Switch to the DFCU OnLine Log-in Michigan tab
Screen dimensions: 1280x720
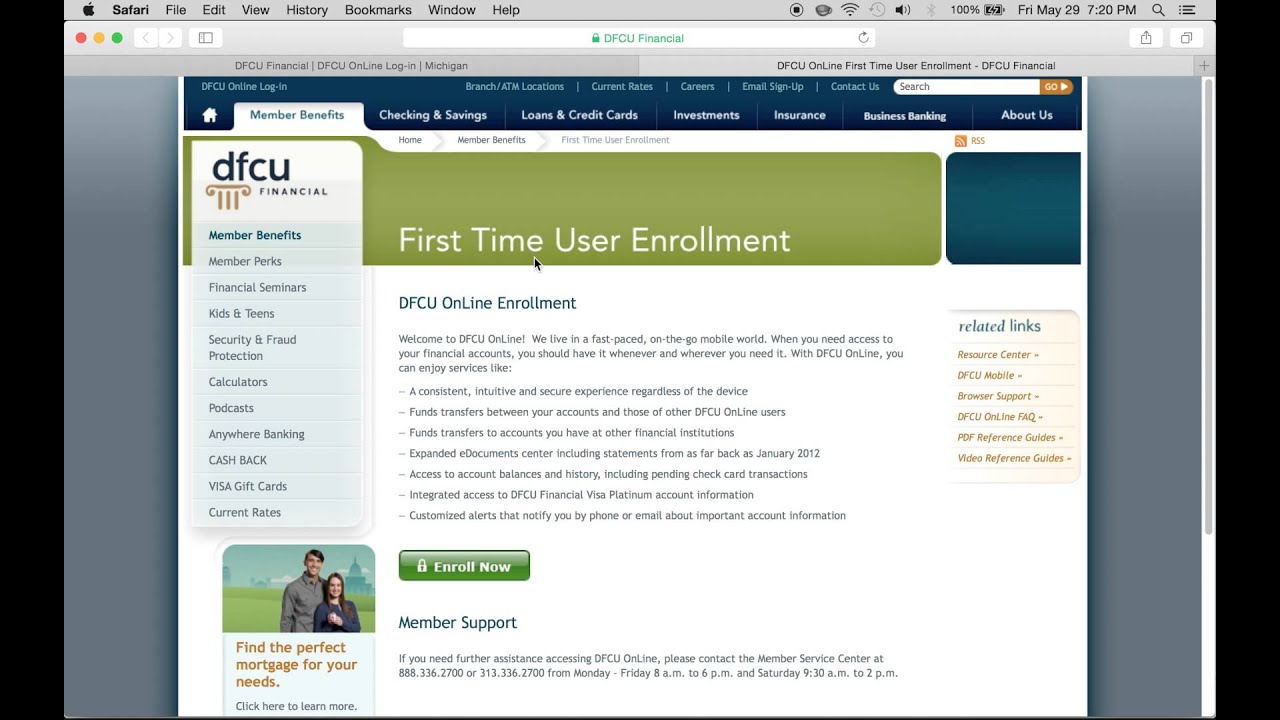(351, 66)
